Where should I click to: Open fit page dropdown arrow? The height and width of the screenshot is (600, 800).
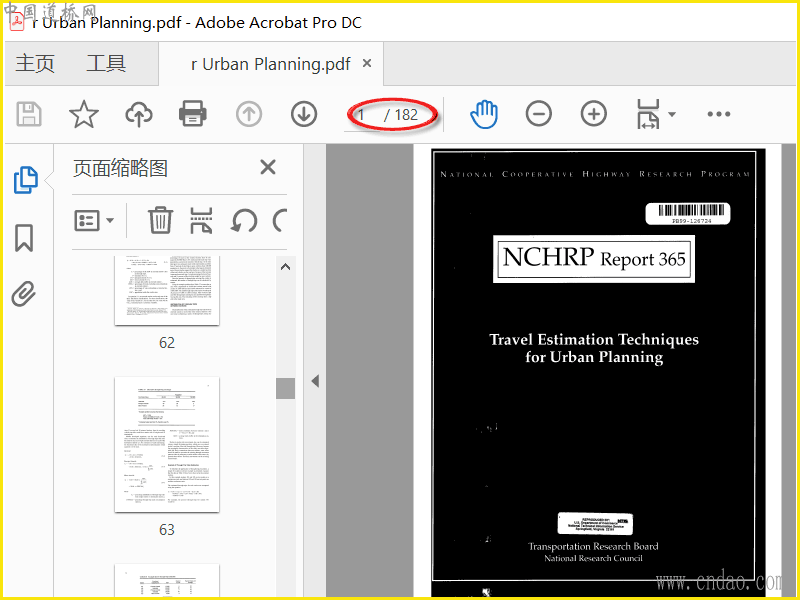click(672, 114)
